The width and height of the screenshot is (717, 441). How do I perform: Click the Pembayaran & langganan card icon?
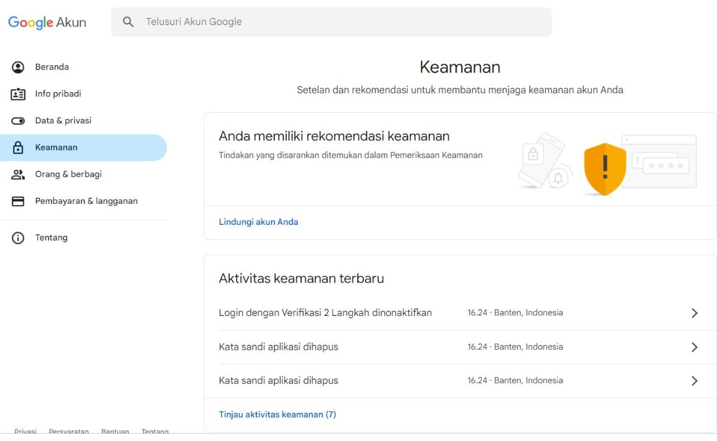point(18,201)
